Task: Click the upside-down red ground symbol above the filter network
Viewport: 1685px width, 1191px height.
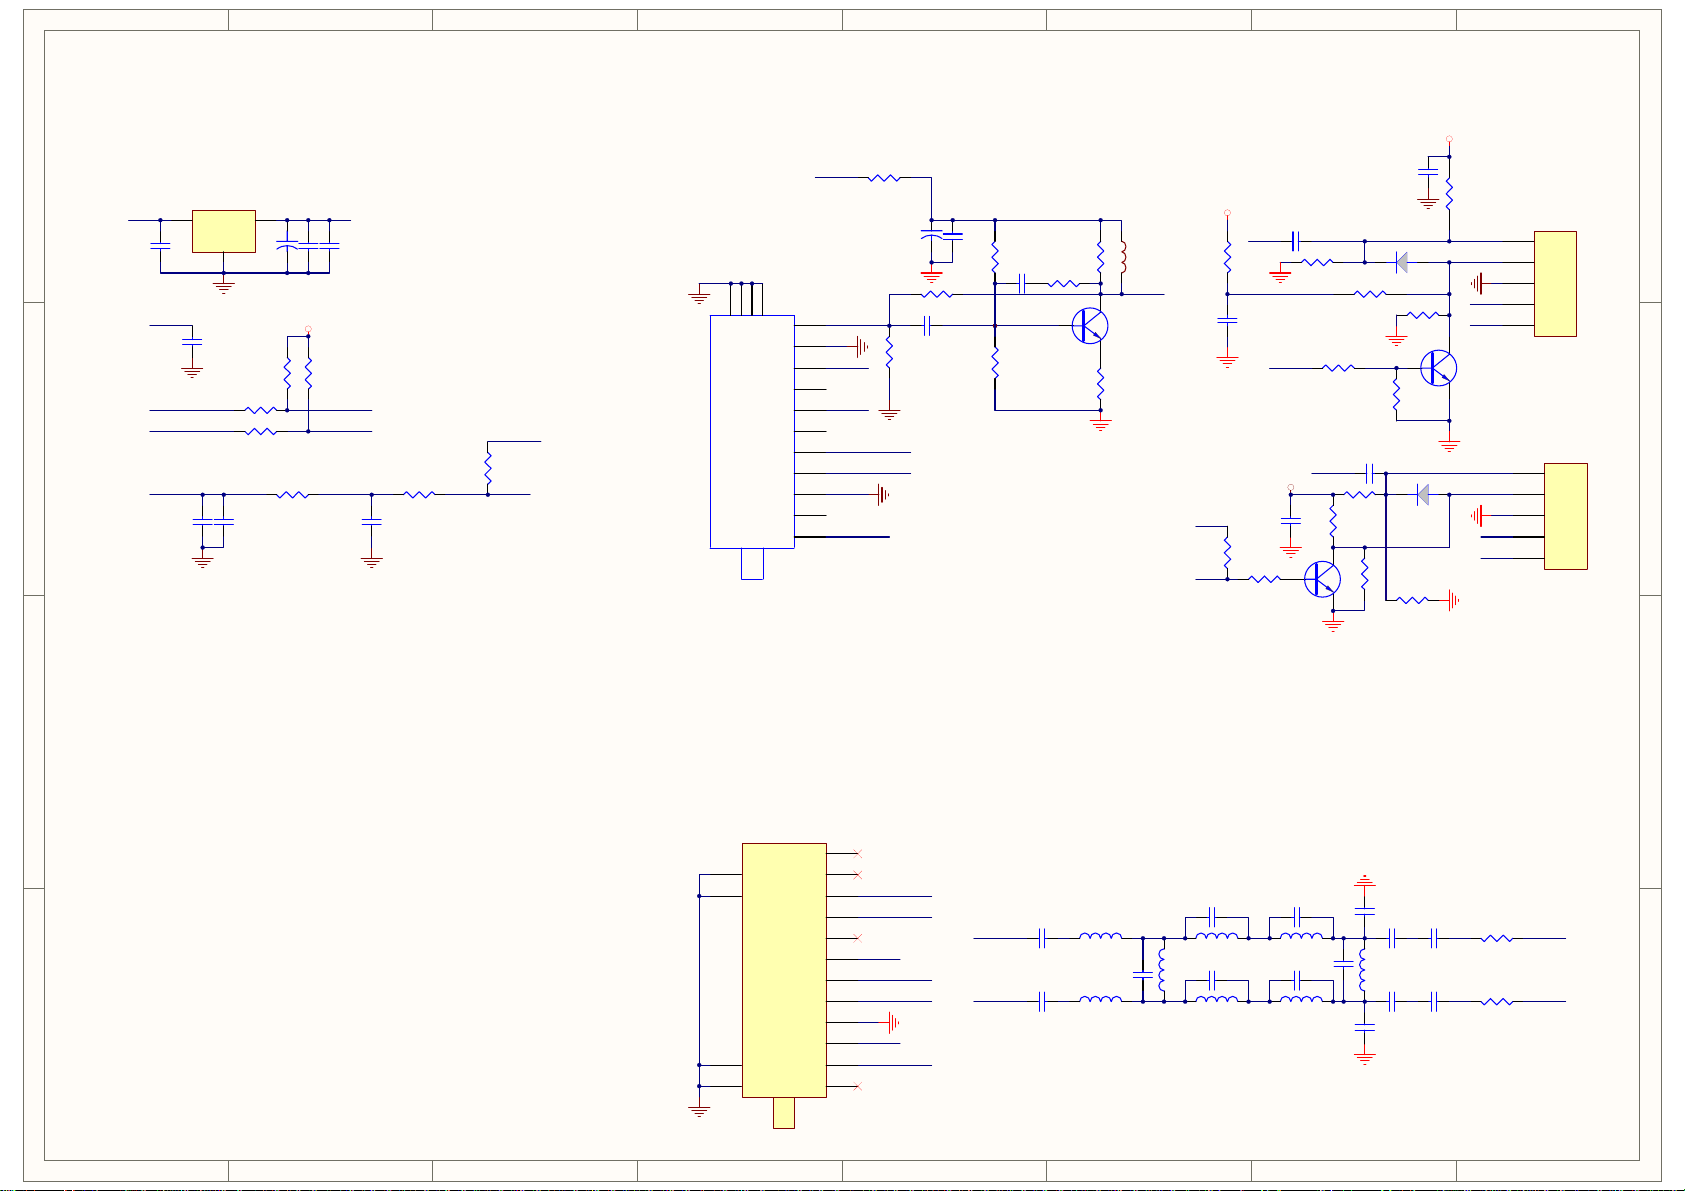Action: [x=1365, y=882]
